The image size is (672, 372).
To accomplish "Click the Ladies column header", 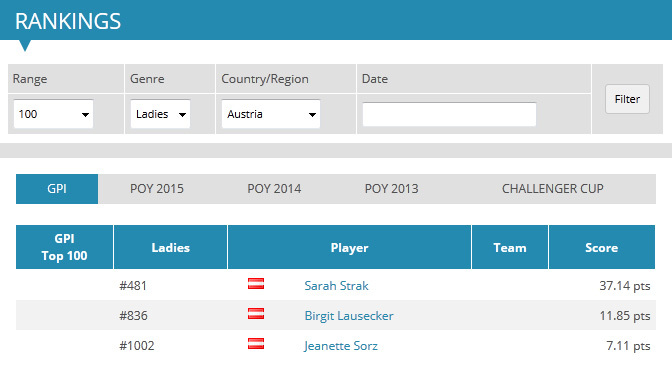I will tap(171, 247).
